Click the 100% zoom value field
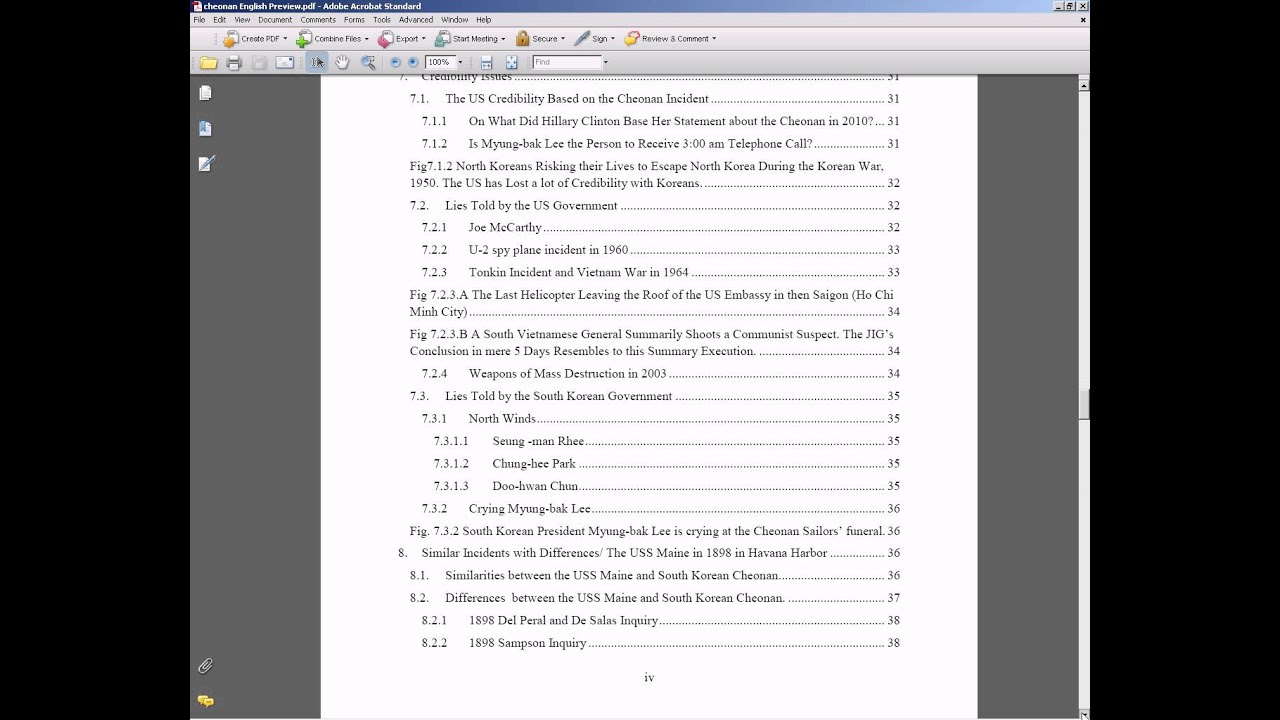Viewport: 1280px width, 720px height. (x=440, y=62)
